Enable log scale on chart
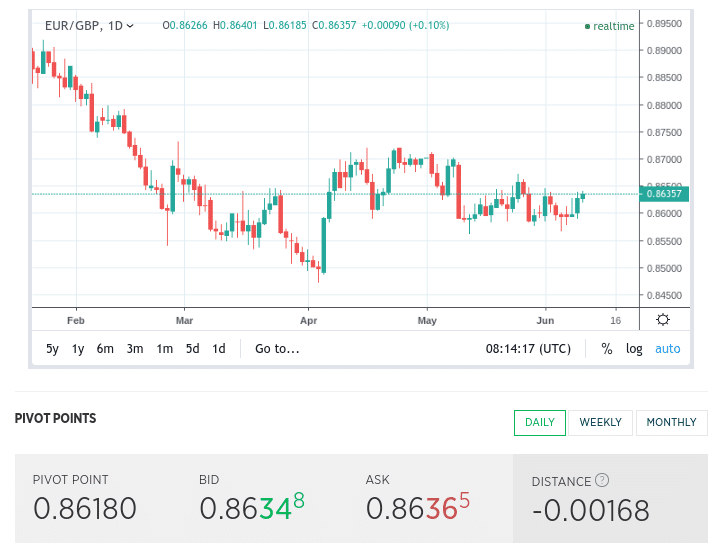Viewport: 717px width, 550px height. 634,349
